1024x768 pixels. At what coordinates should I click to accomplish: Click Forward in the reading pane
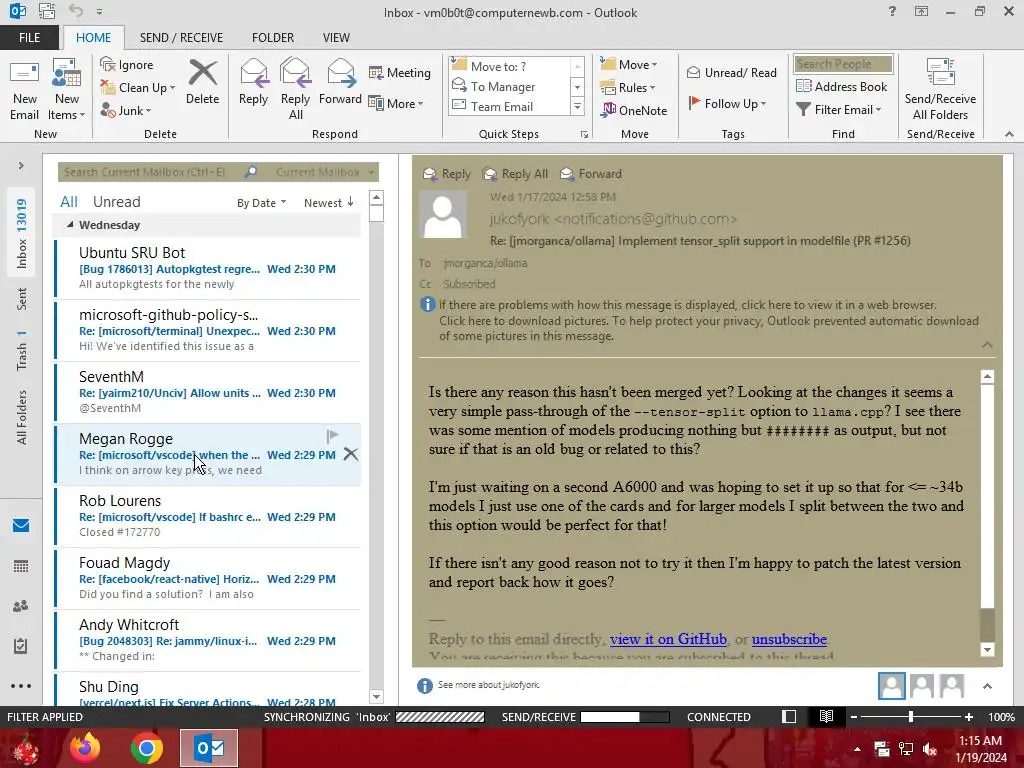click(591, 174)
